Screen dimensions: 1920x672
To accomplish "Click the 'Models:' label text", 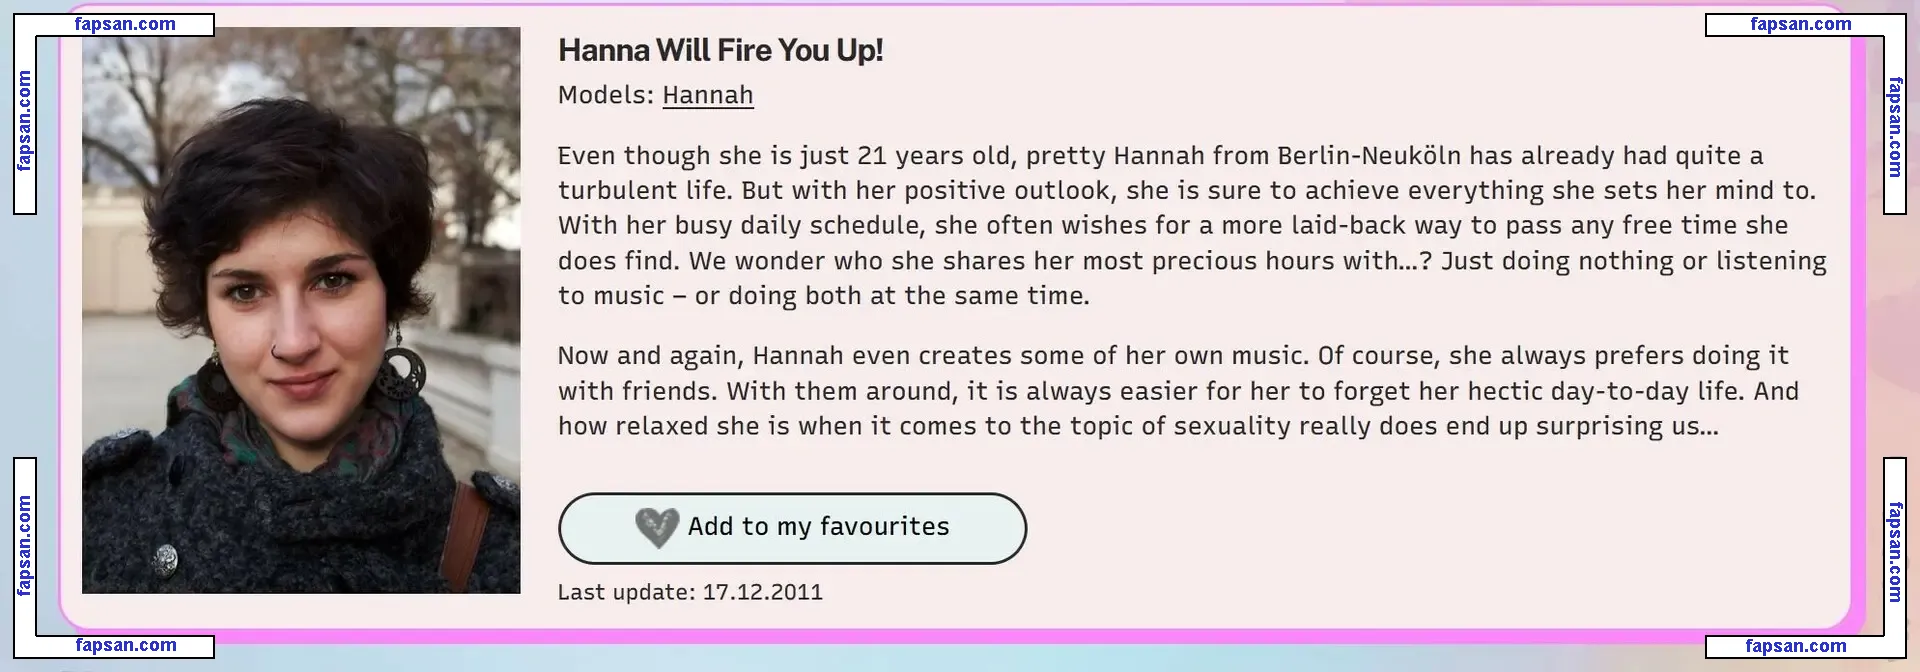I will pyautogui.click(x=606, y=95).
